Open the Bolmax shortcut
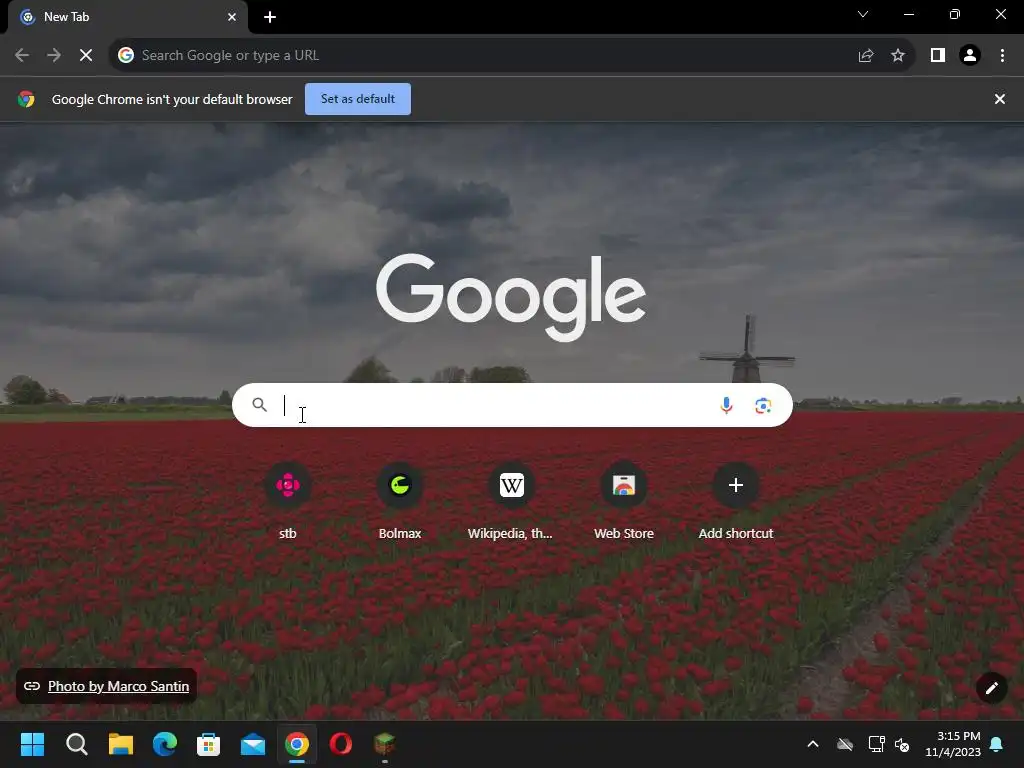 400,502
